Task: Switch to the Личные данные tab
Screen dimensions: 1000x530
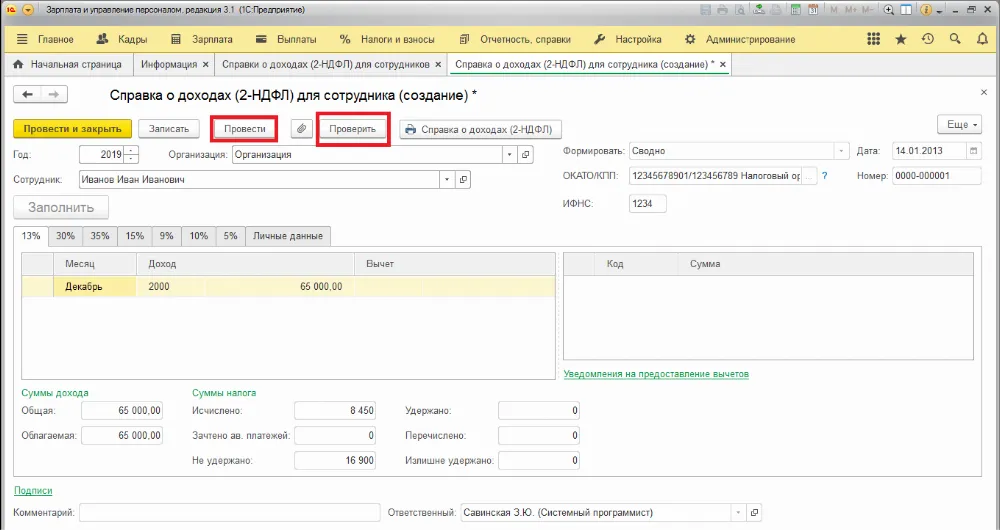Action: click(288, 235)
